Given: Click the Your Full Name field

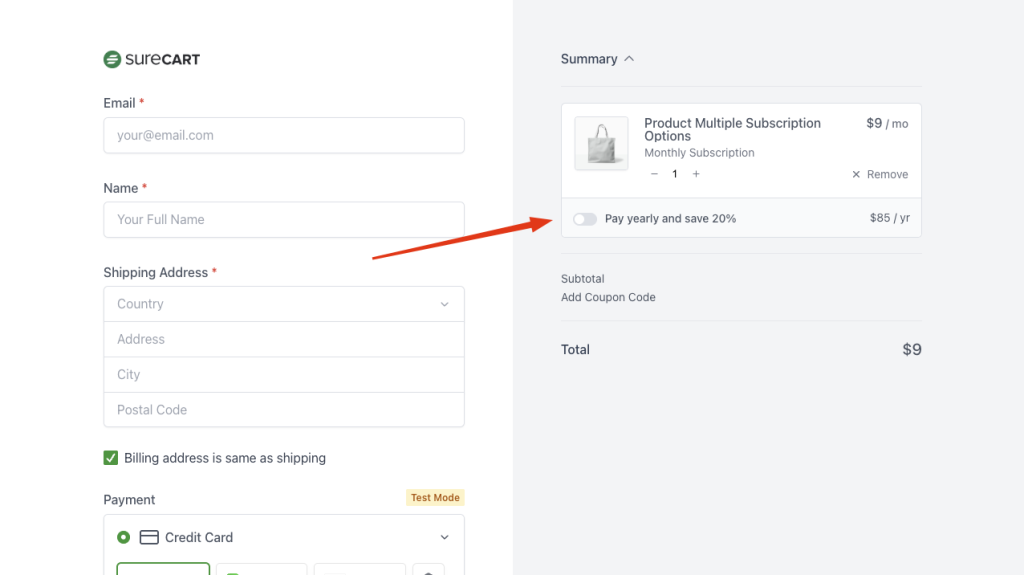Looking at the screenshot, I should (283, 219).
